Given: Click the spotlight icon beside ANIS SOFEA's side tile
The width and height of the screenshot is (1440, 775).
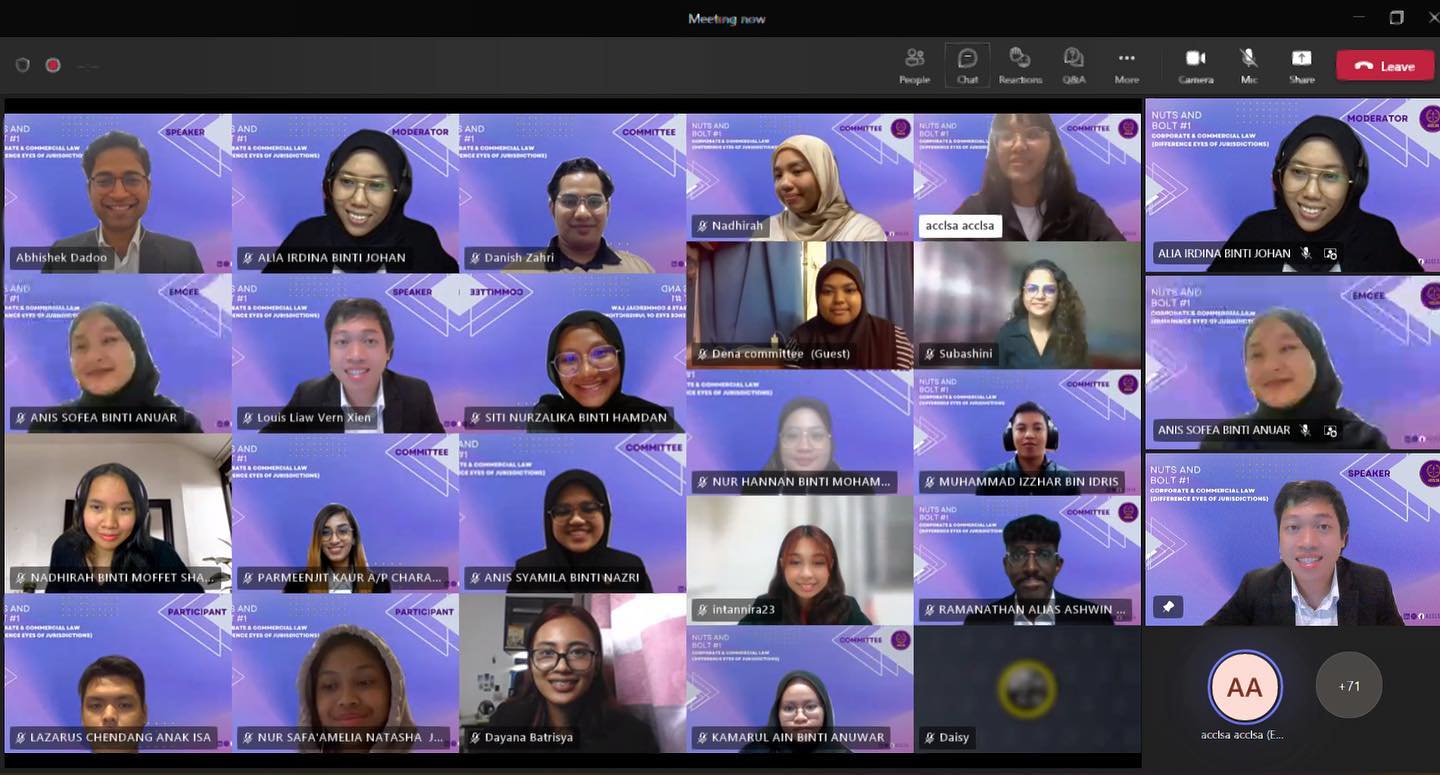Looking at the screenshot, I should [1330, 431].
